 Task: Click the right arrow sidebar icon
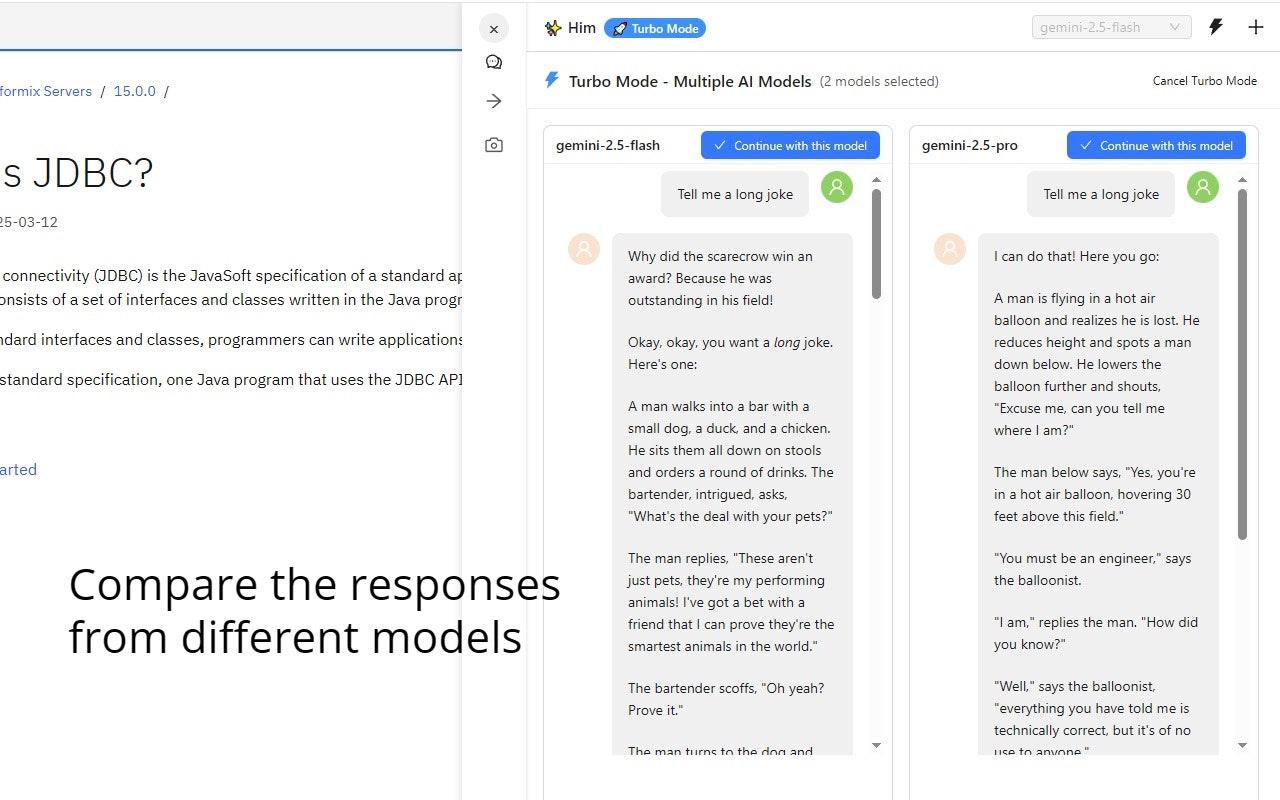pyautogui.click(x=493, y=101)
